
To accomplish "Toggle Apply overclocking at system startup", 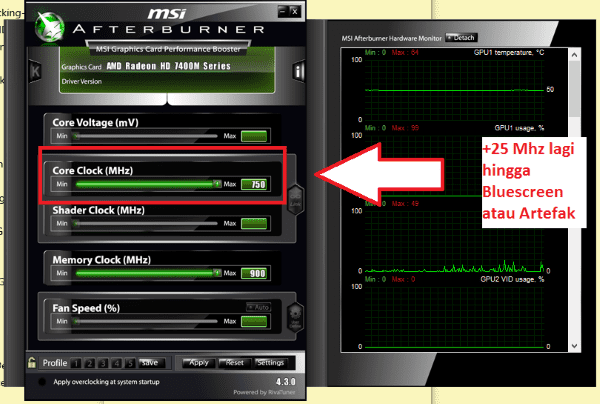I will pyautogui.click(x=42, y=381).
